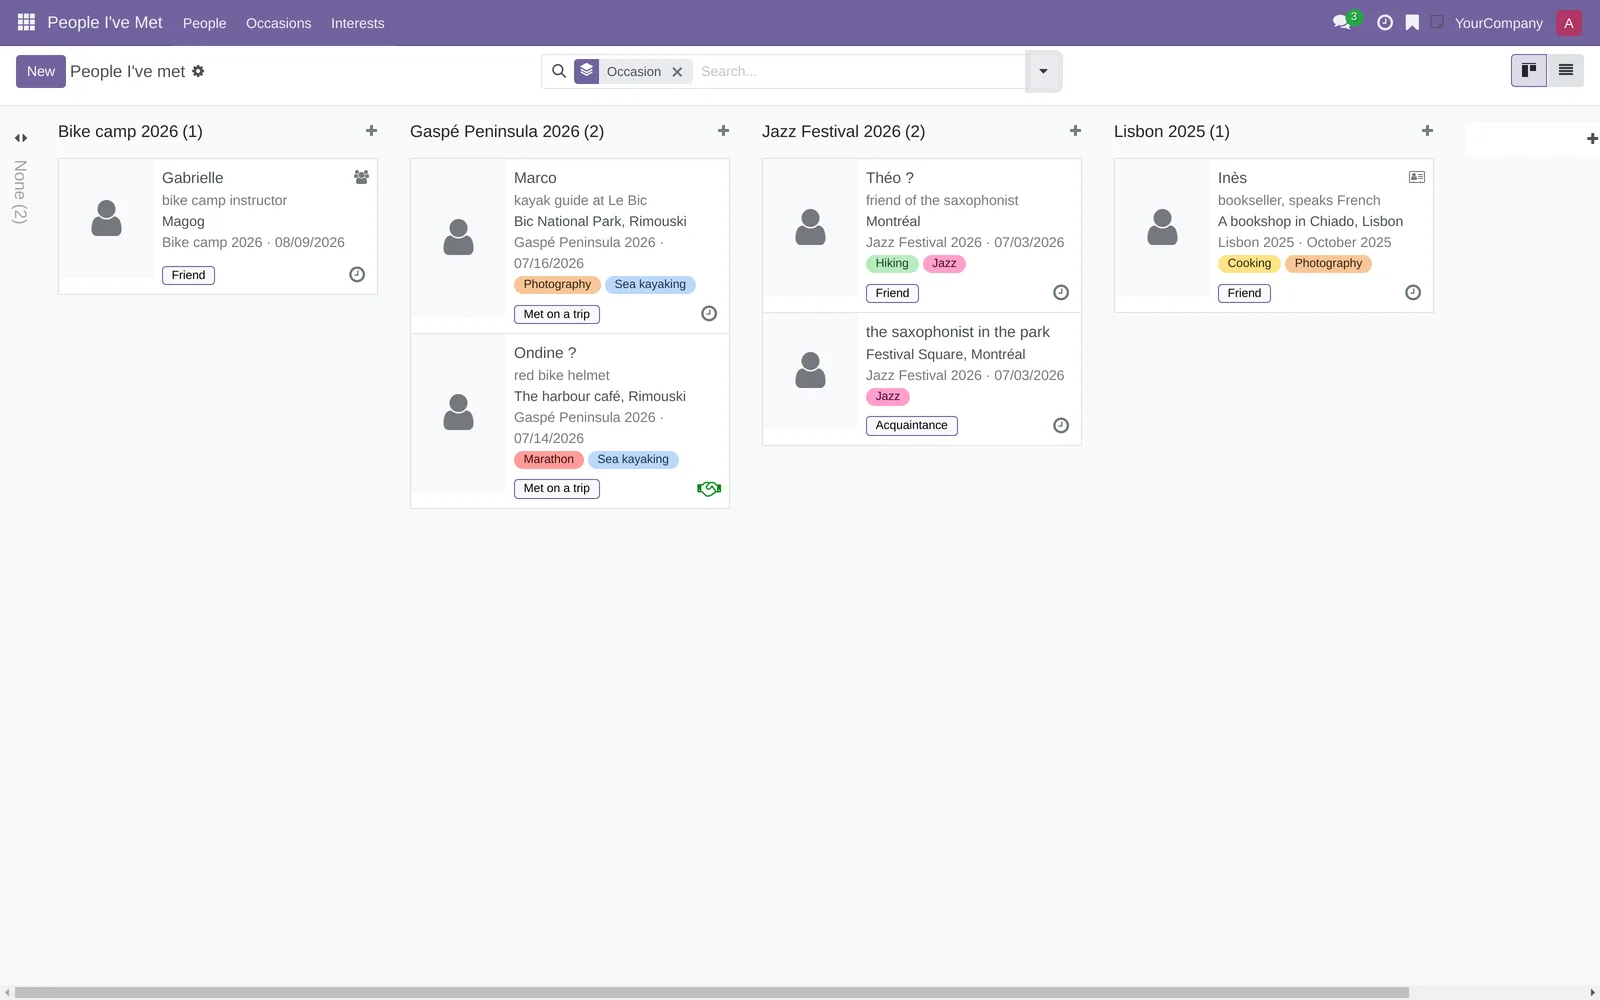Image resolution: width=1600 pixels, height=1000 pixels.
Task: Remove the Occasion group filter
Action: pos(677,72)
